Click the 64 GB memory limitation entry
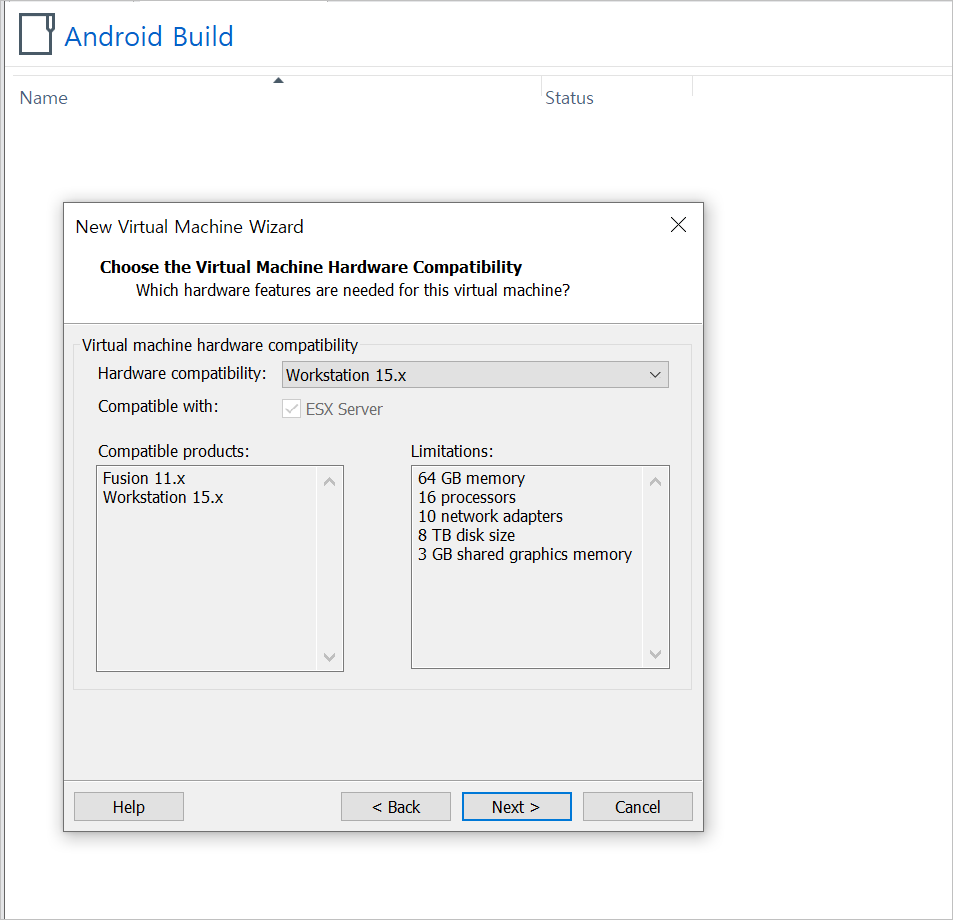953x920 pixels. tap(472, 478)
